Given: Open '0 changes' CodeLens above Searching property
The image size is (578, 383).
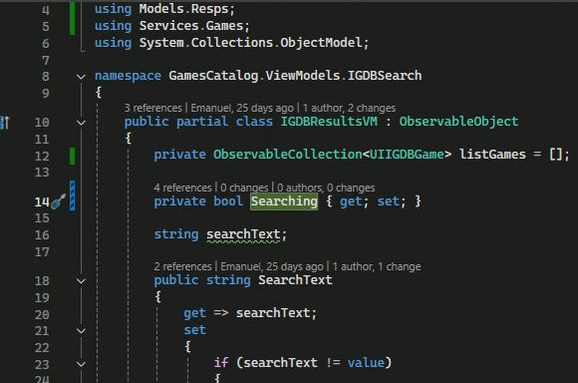Looking at the screenshot, I should 244,188.
